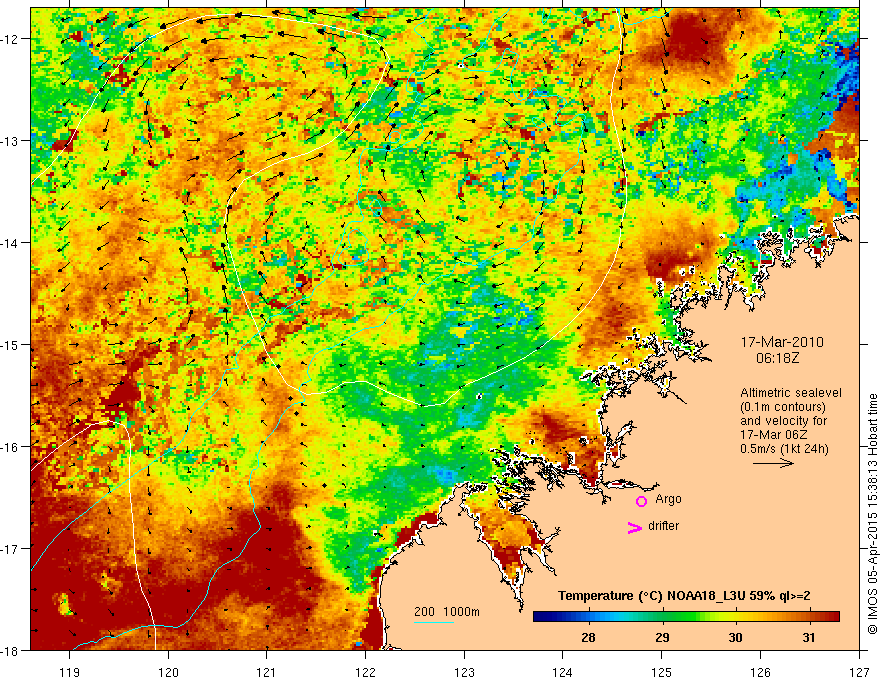Click the longitude axis label 119
880x680 pixels.
[x=70, y=672]
